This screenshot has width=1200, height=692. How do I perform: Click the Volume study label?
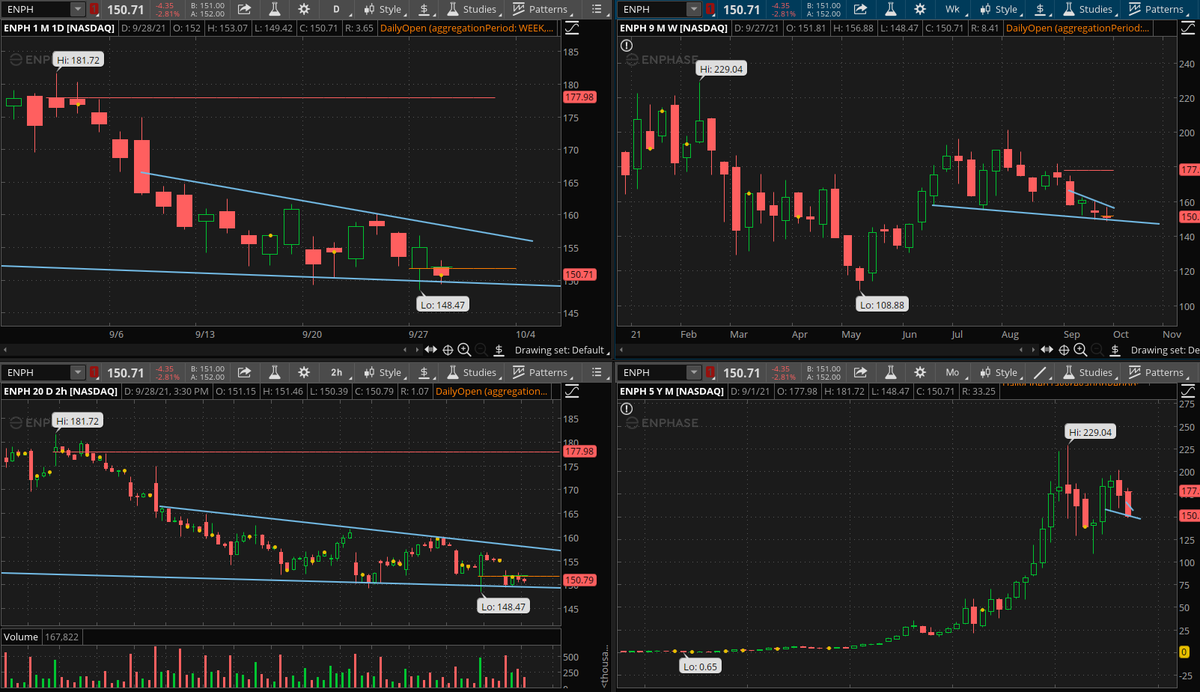click(x=22, y=637)
